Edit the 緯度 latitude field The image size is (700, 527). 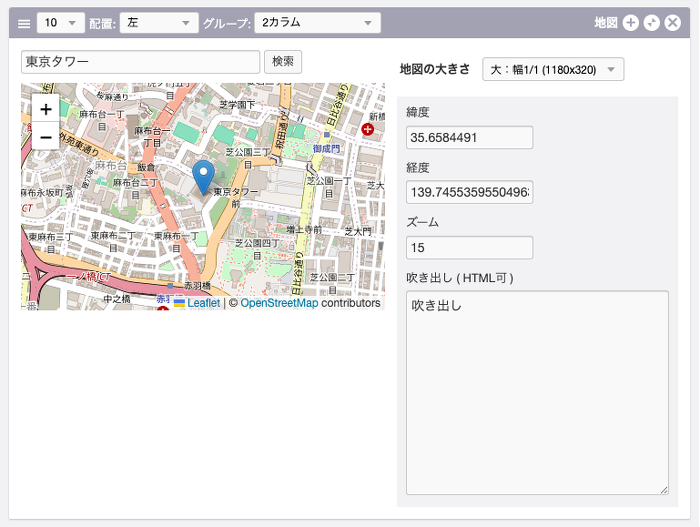tap(469, 138)
